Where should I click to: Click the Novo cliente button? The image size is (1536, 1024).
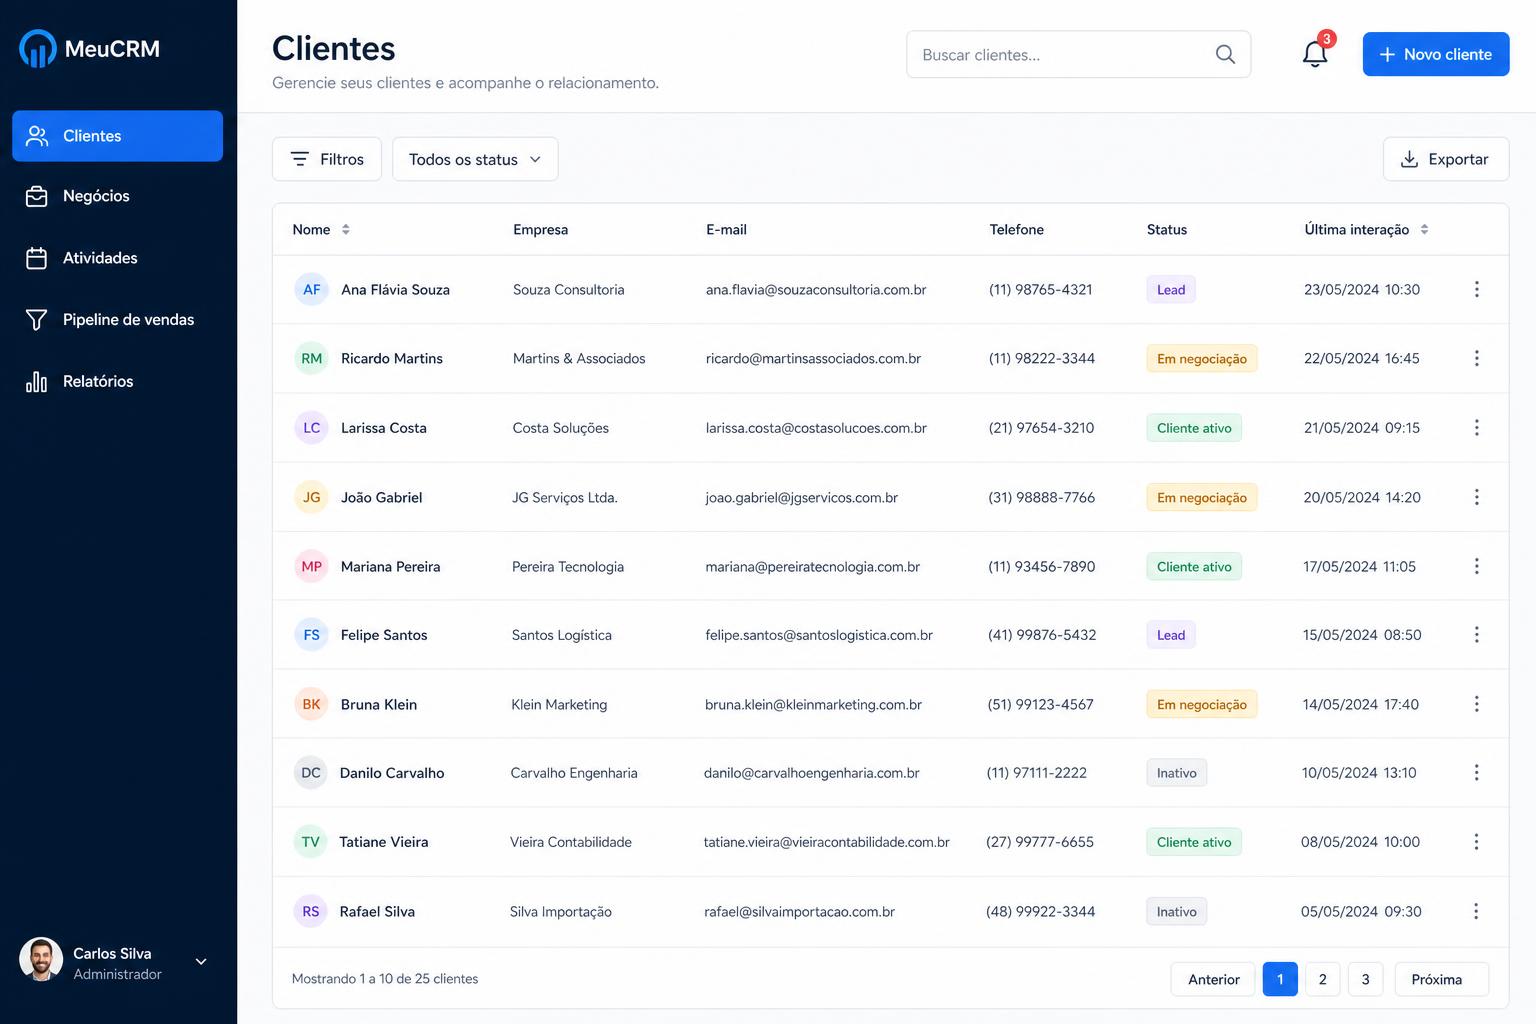[x=1435, y=54]
